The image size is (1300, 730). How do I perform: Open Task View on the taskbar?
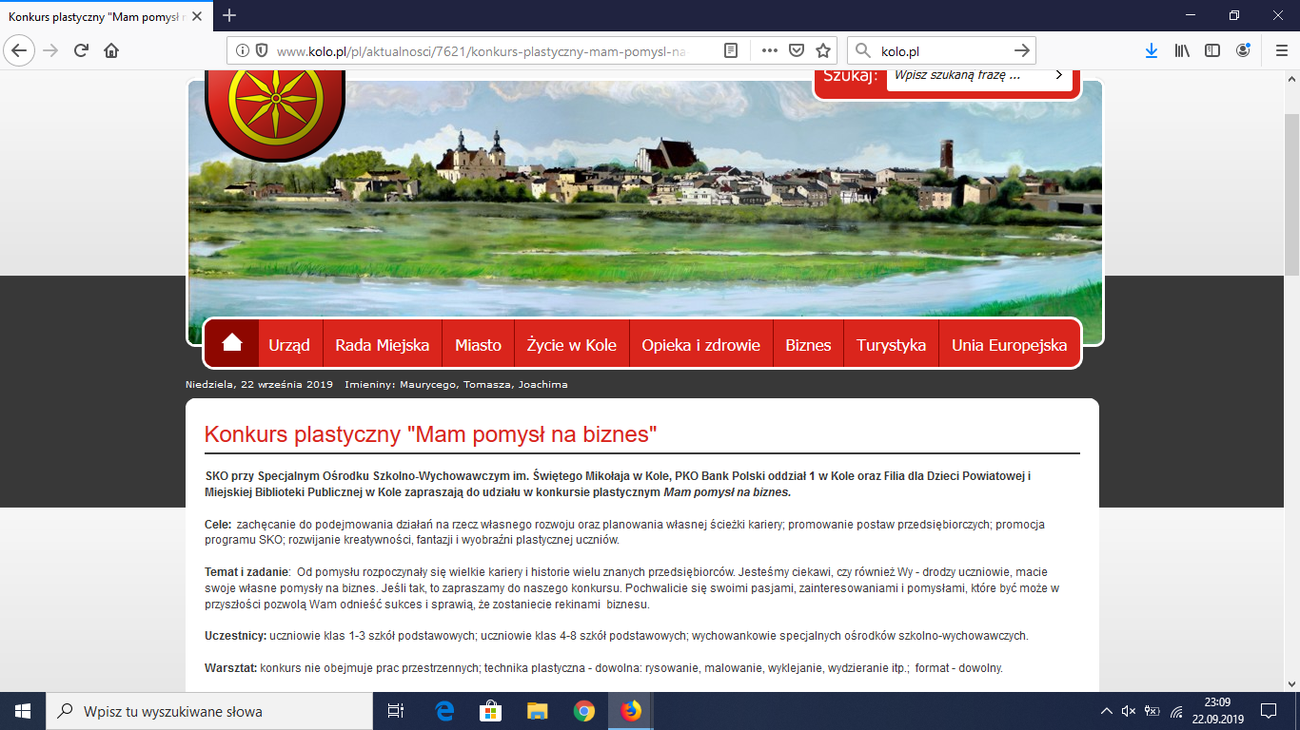396,711
